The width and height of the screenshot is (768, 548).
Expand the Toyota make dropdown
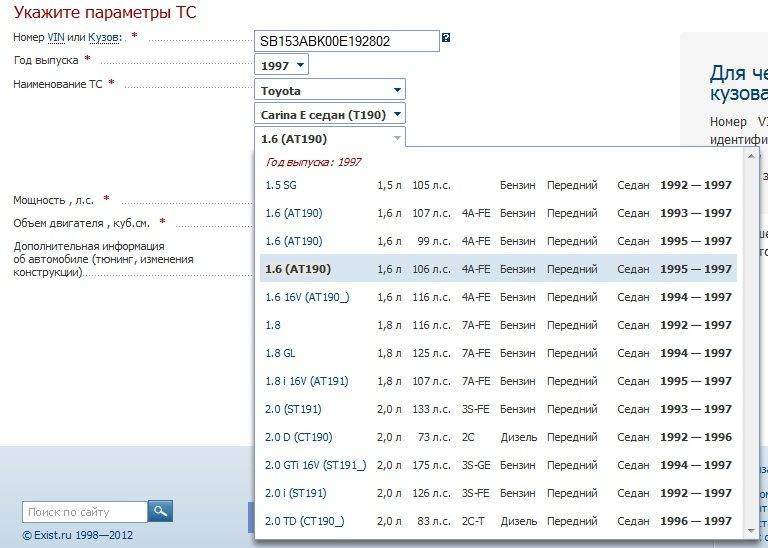(x=330, y=91)
